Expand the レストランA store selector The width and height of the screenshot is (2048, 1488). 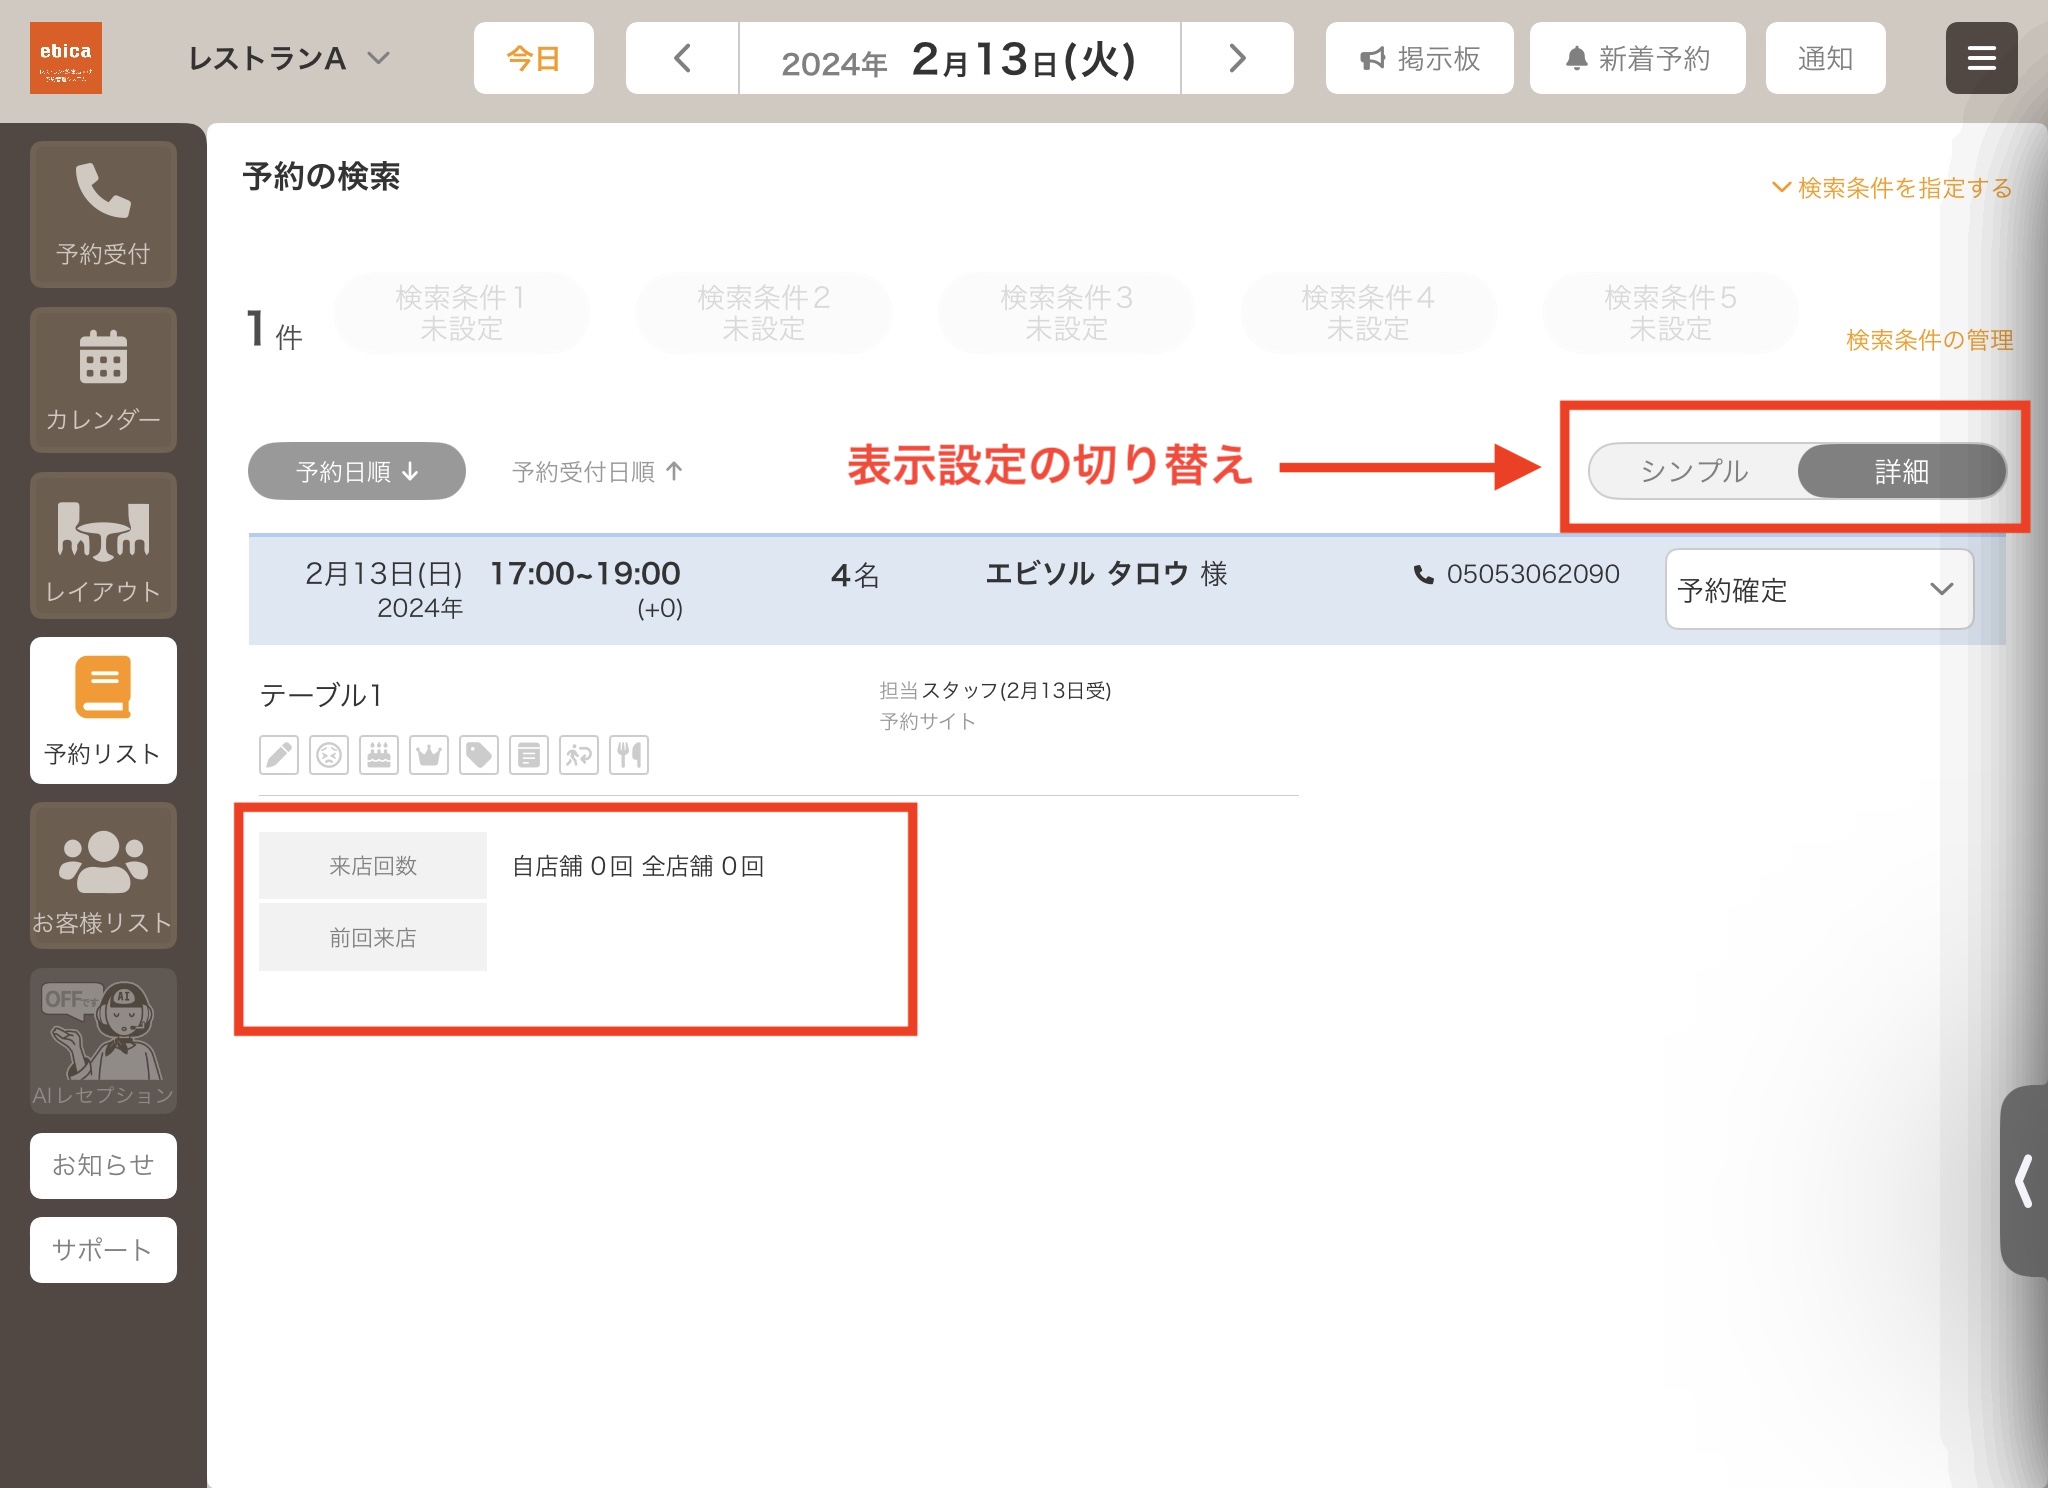289,59
